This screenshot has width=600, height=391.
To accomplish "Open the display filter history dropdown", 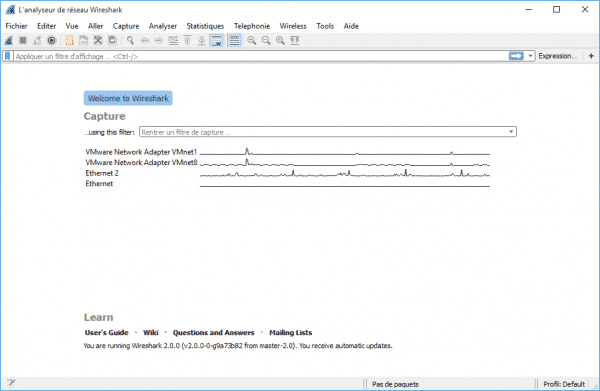I will pos(530,56).
